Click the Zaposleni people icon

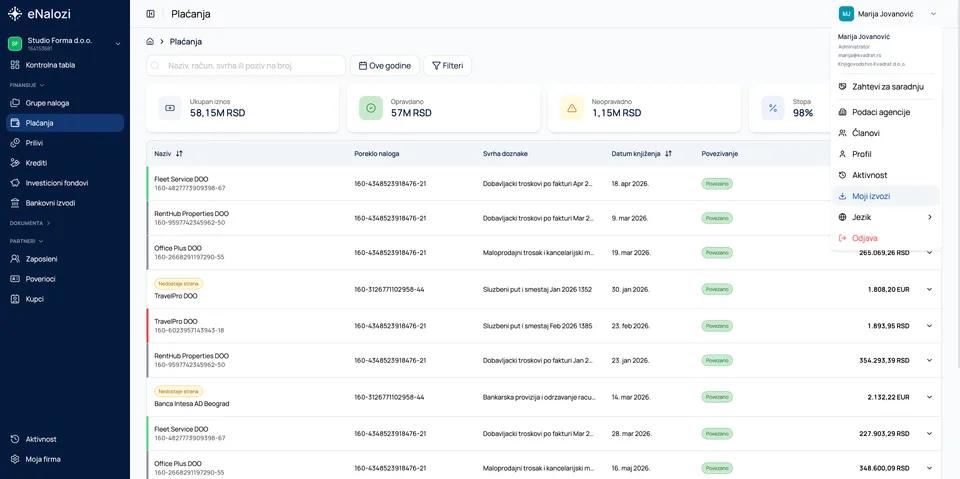(x=15, y=258)
